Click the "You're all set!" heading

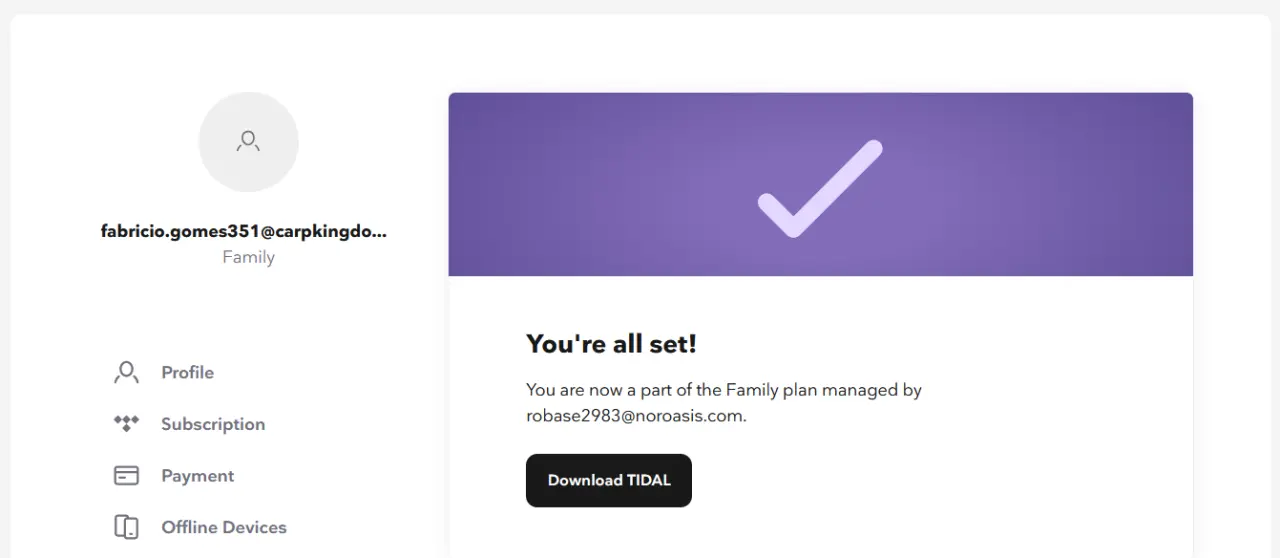[611, 344]
